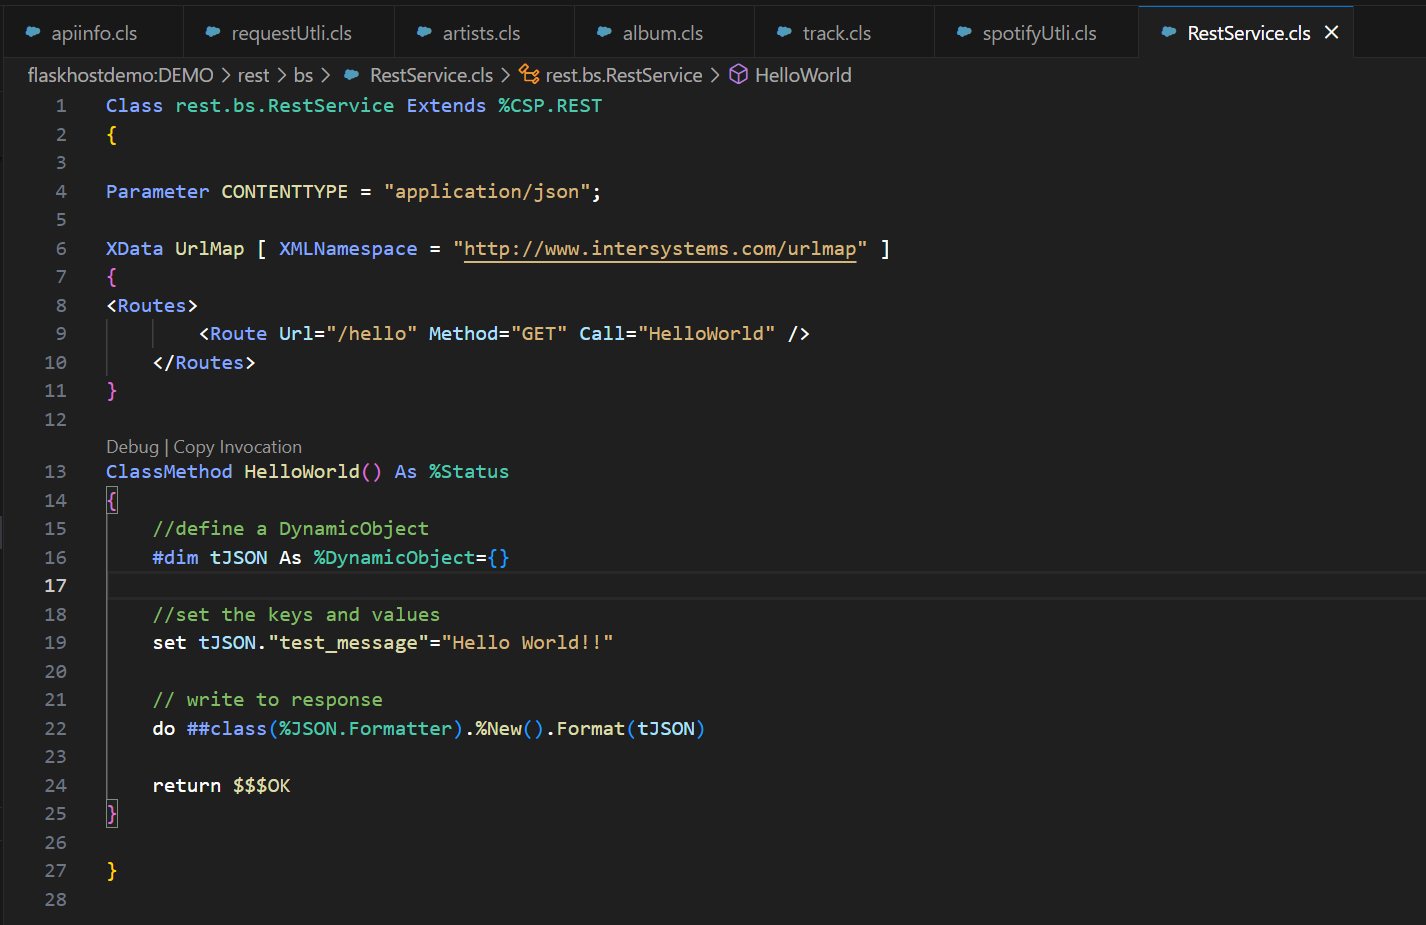The width and height of the screenshot is (1426, 925).
Task: Open RestService.cls breadcrumb item
Action: [x=431, y=75]
